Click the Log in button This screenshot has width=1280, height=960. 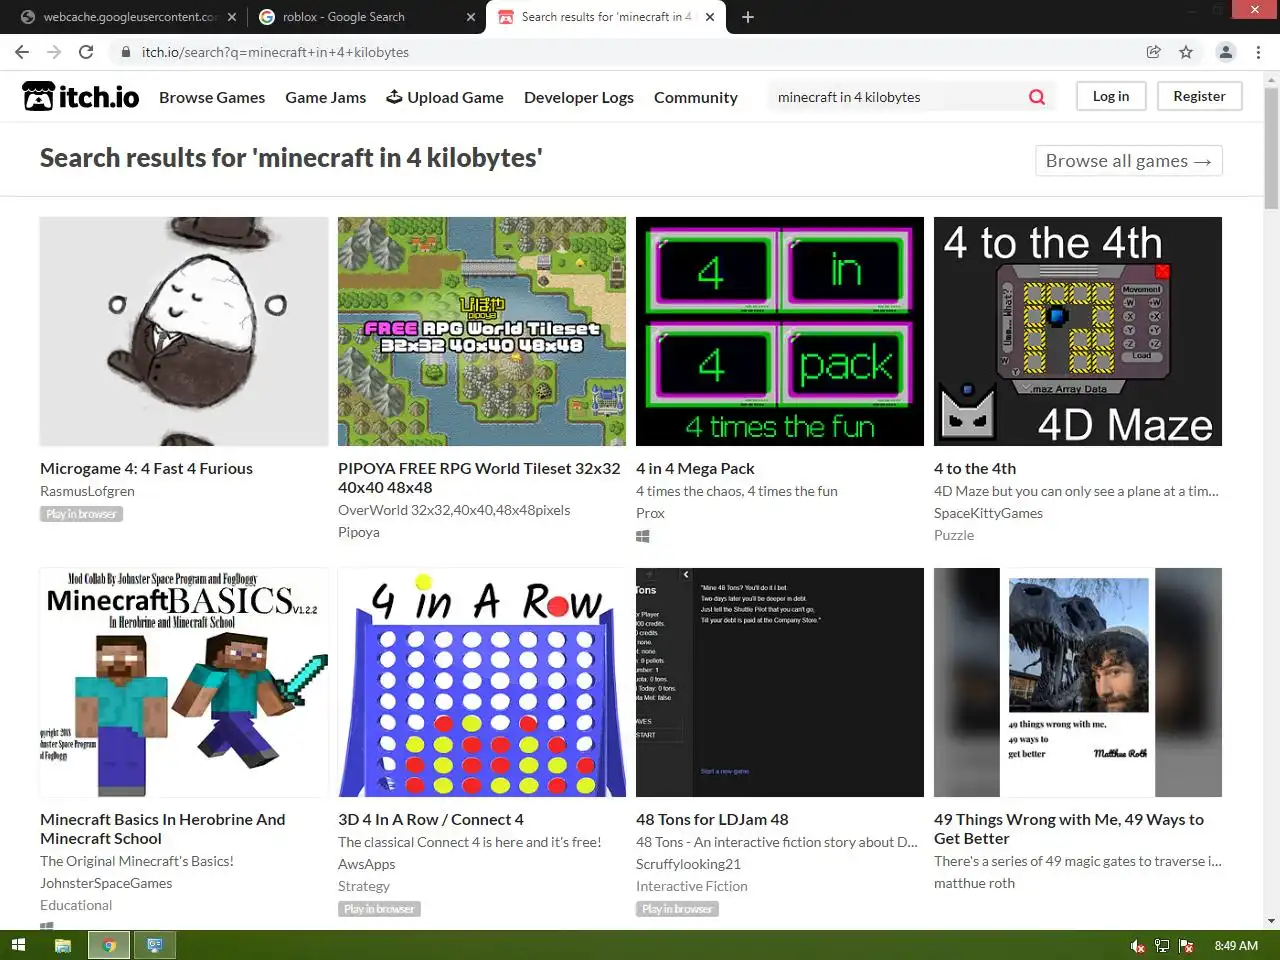(1111, 96)
